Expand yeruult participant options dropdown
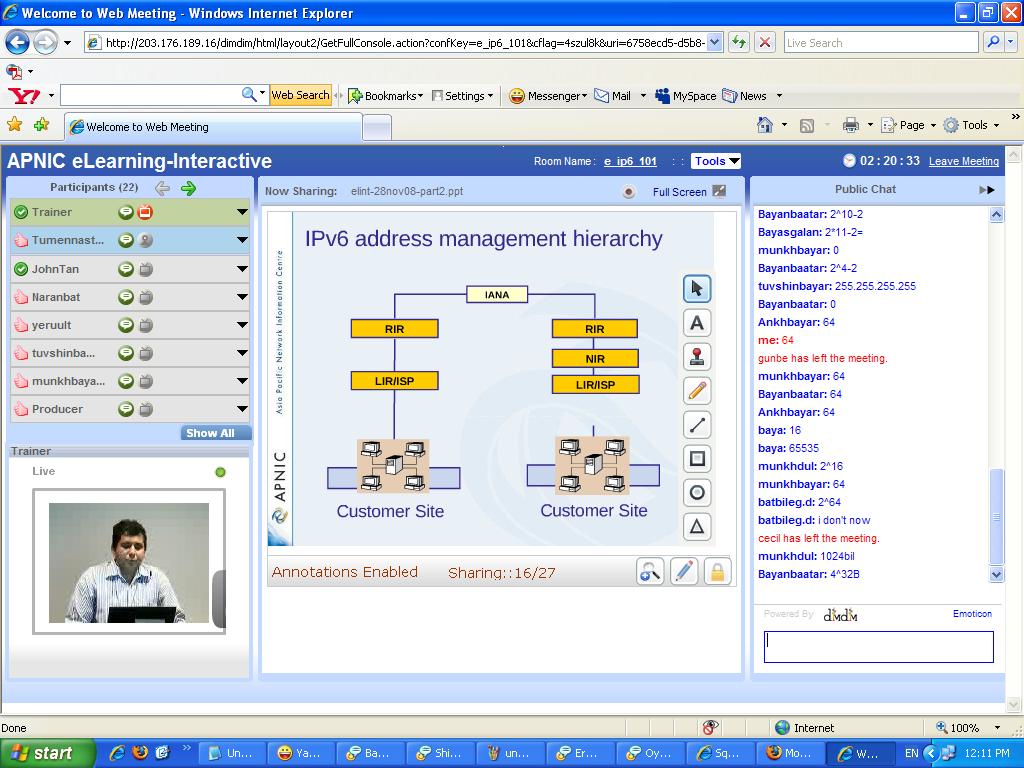Viewport: 1024px width, 768px height. [242, 325]
